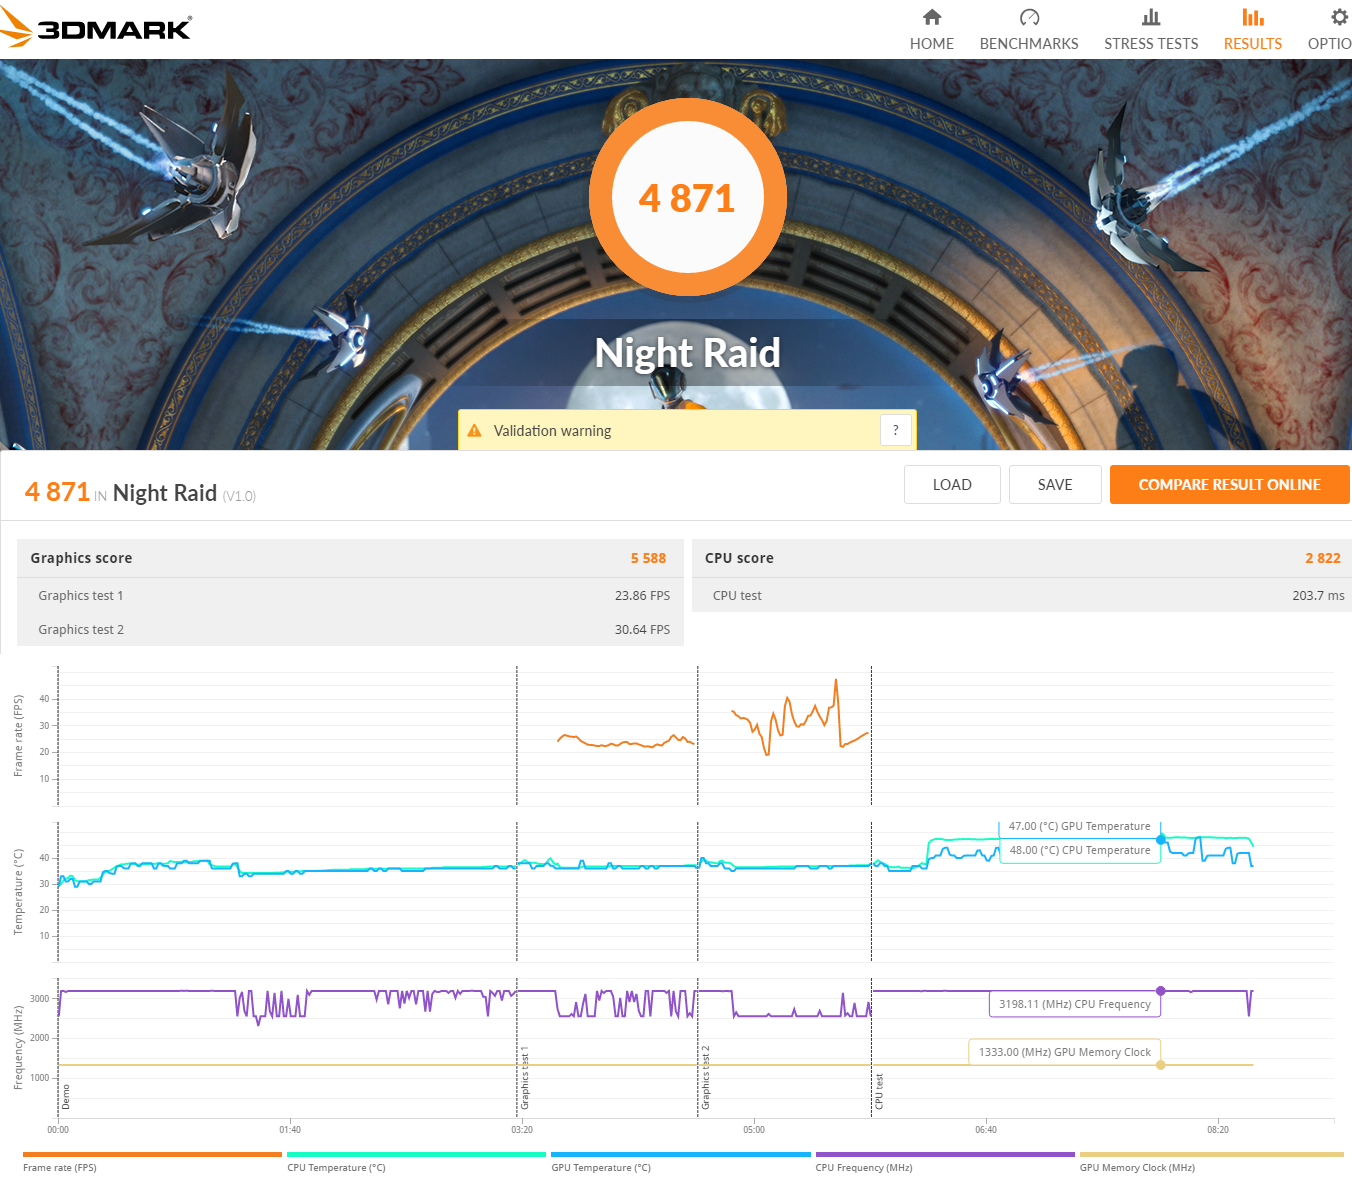This screenshot has height=1178, width=1352.
Task: Click the Graphics test 1 chart marker
Action: (x=525, y=1078)
